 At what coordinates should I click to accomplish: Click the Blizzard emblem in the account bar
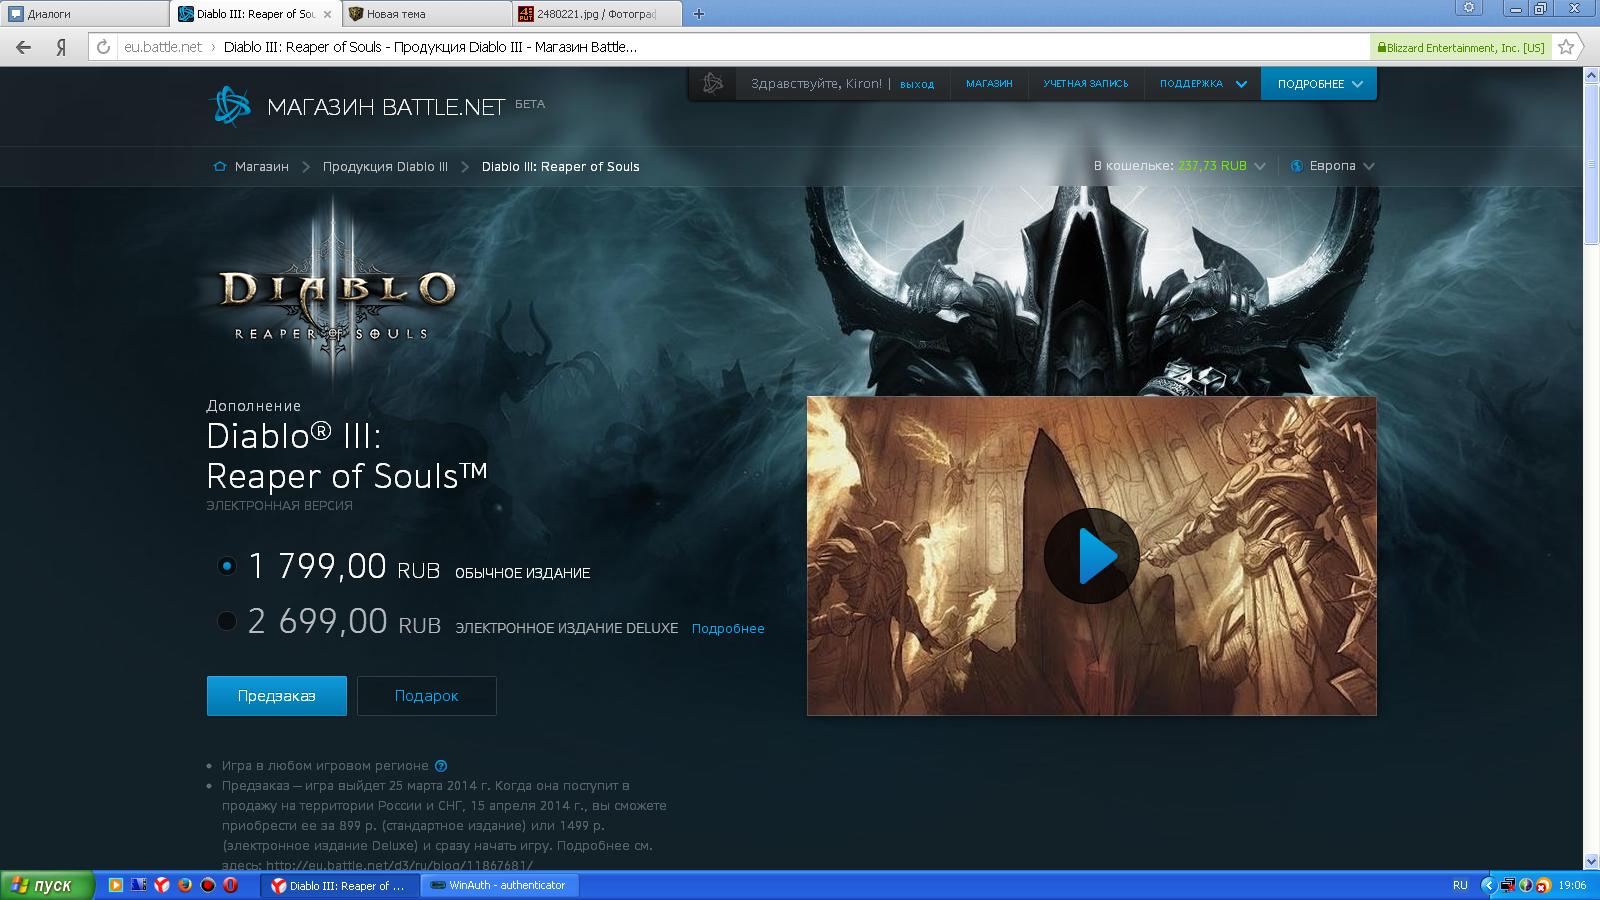(713, 84)
